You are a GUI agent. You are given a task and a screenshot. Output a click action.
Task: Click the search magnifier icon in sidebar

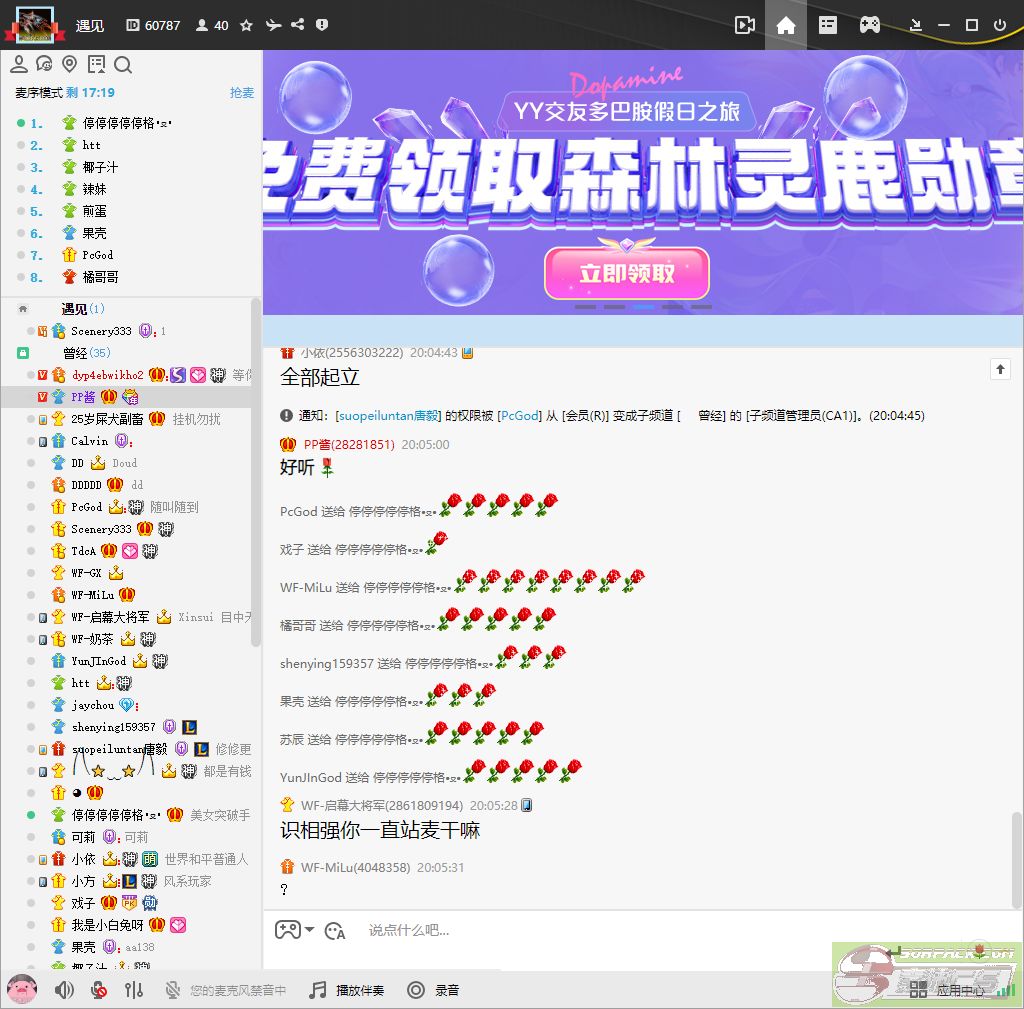click(x=123, y=65)
